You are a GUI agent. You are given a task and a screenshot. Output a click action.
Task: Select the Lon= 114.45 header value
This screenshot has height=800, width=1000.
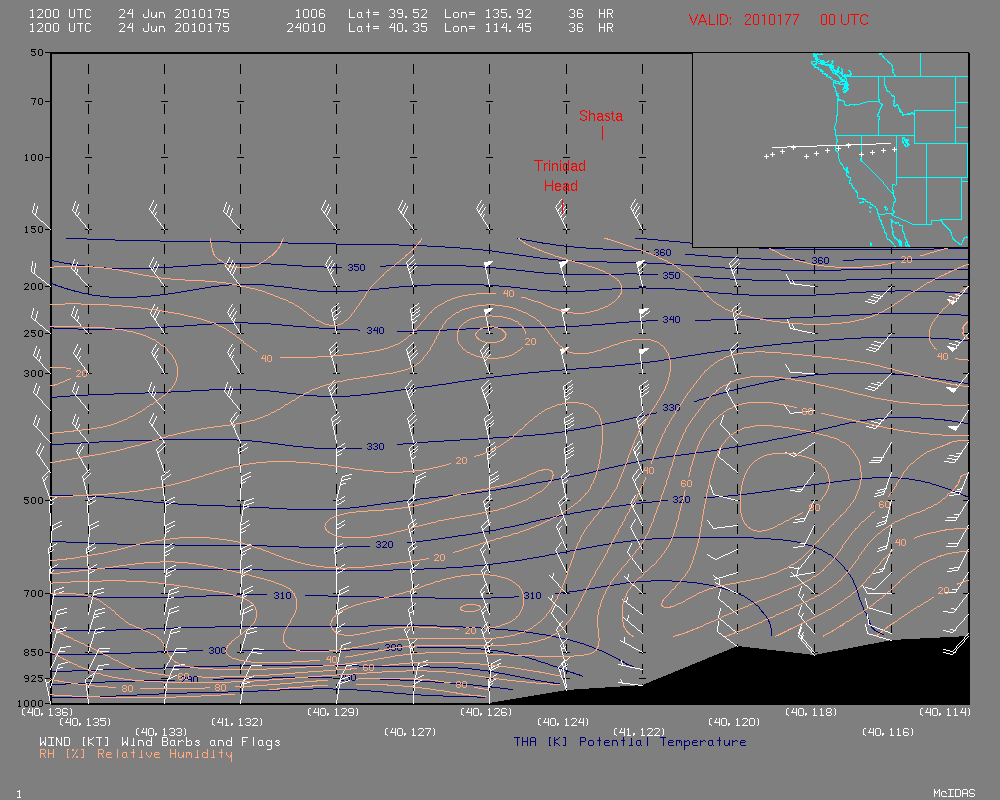click(x=488, y=28)
